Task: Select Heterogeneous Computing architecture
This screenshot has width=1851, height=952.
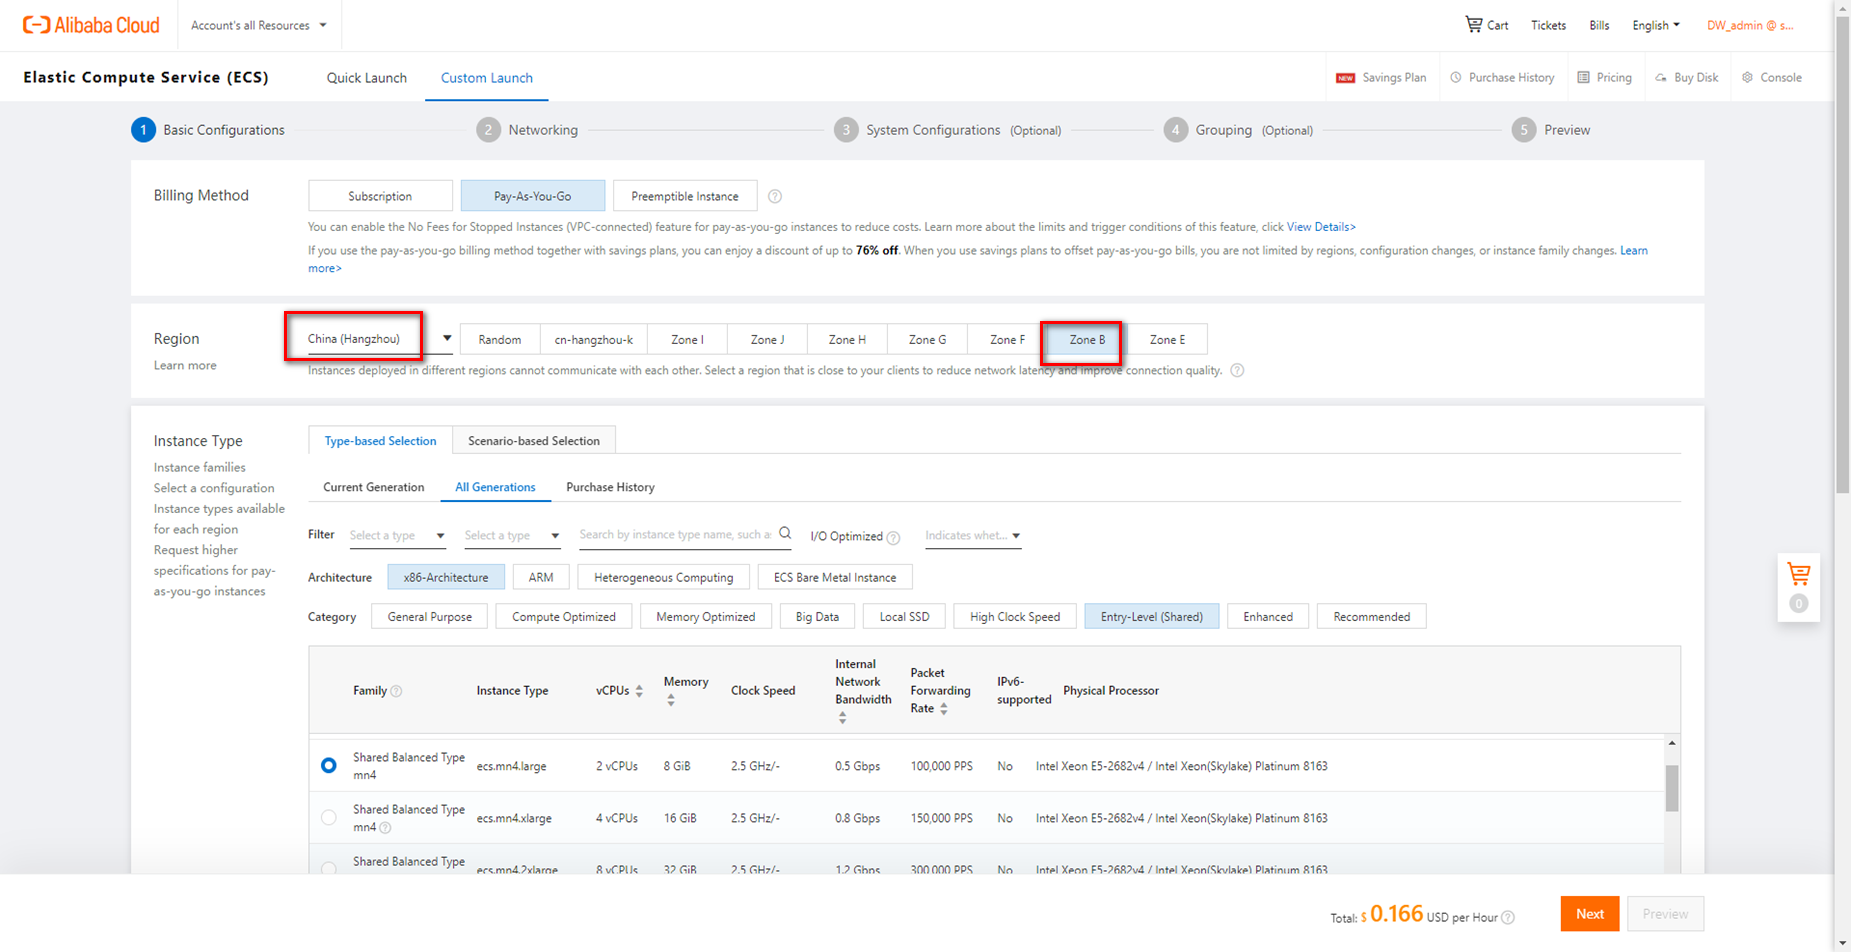Action: coord(664,577)
